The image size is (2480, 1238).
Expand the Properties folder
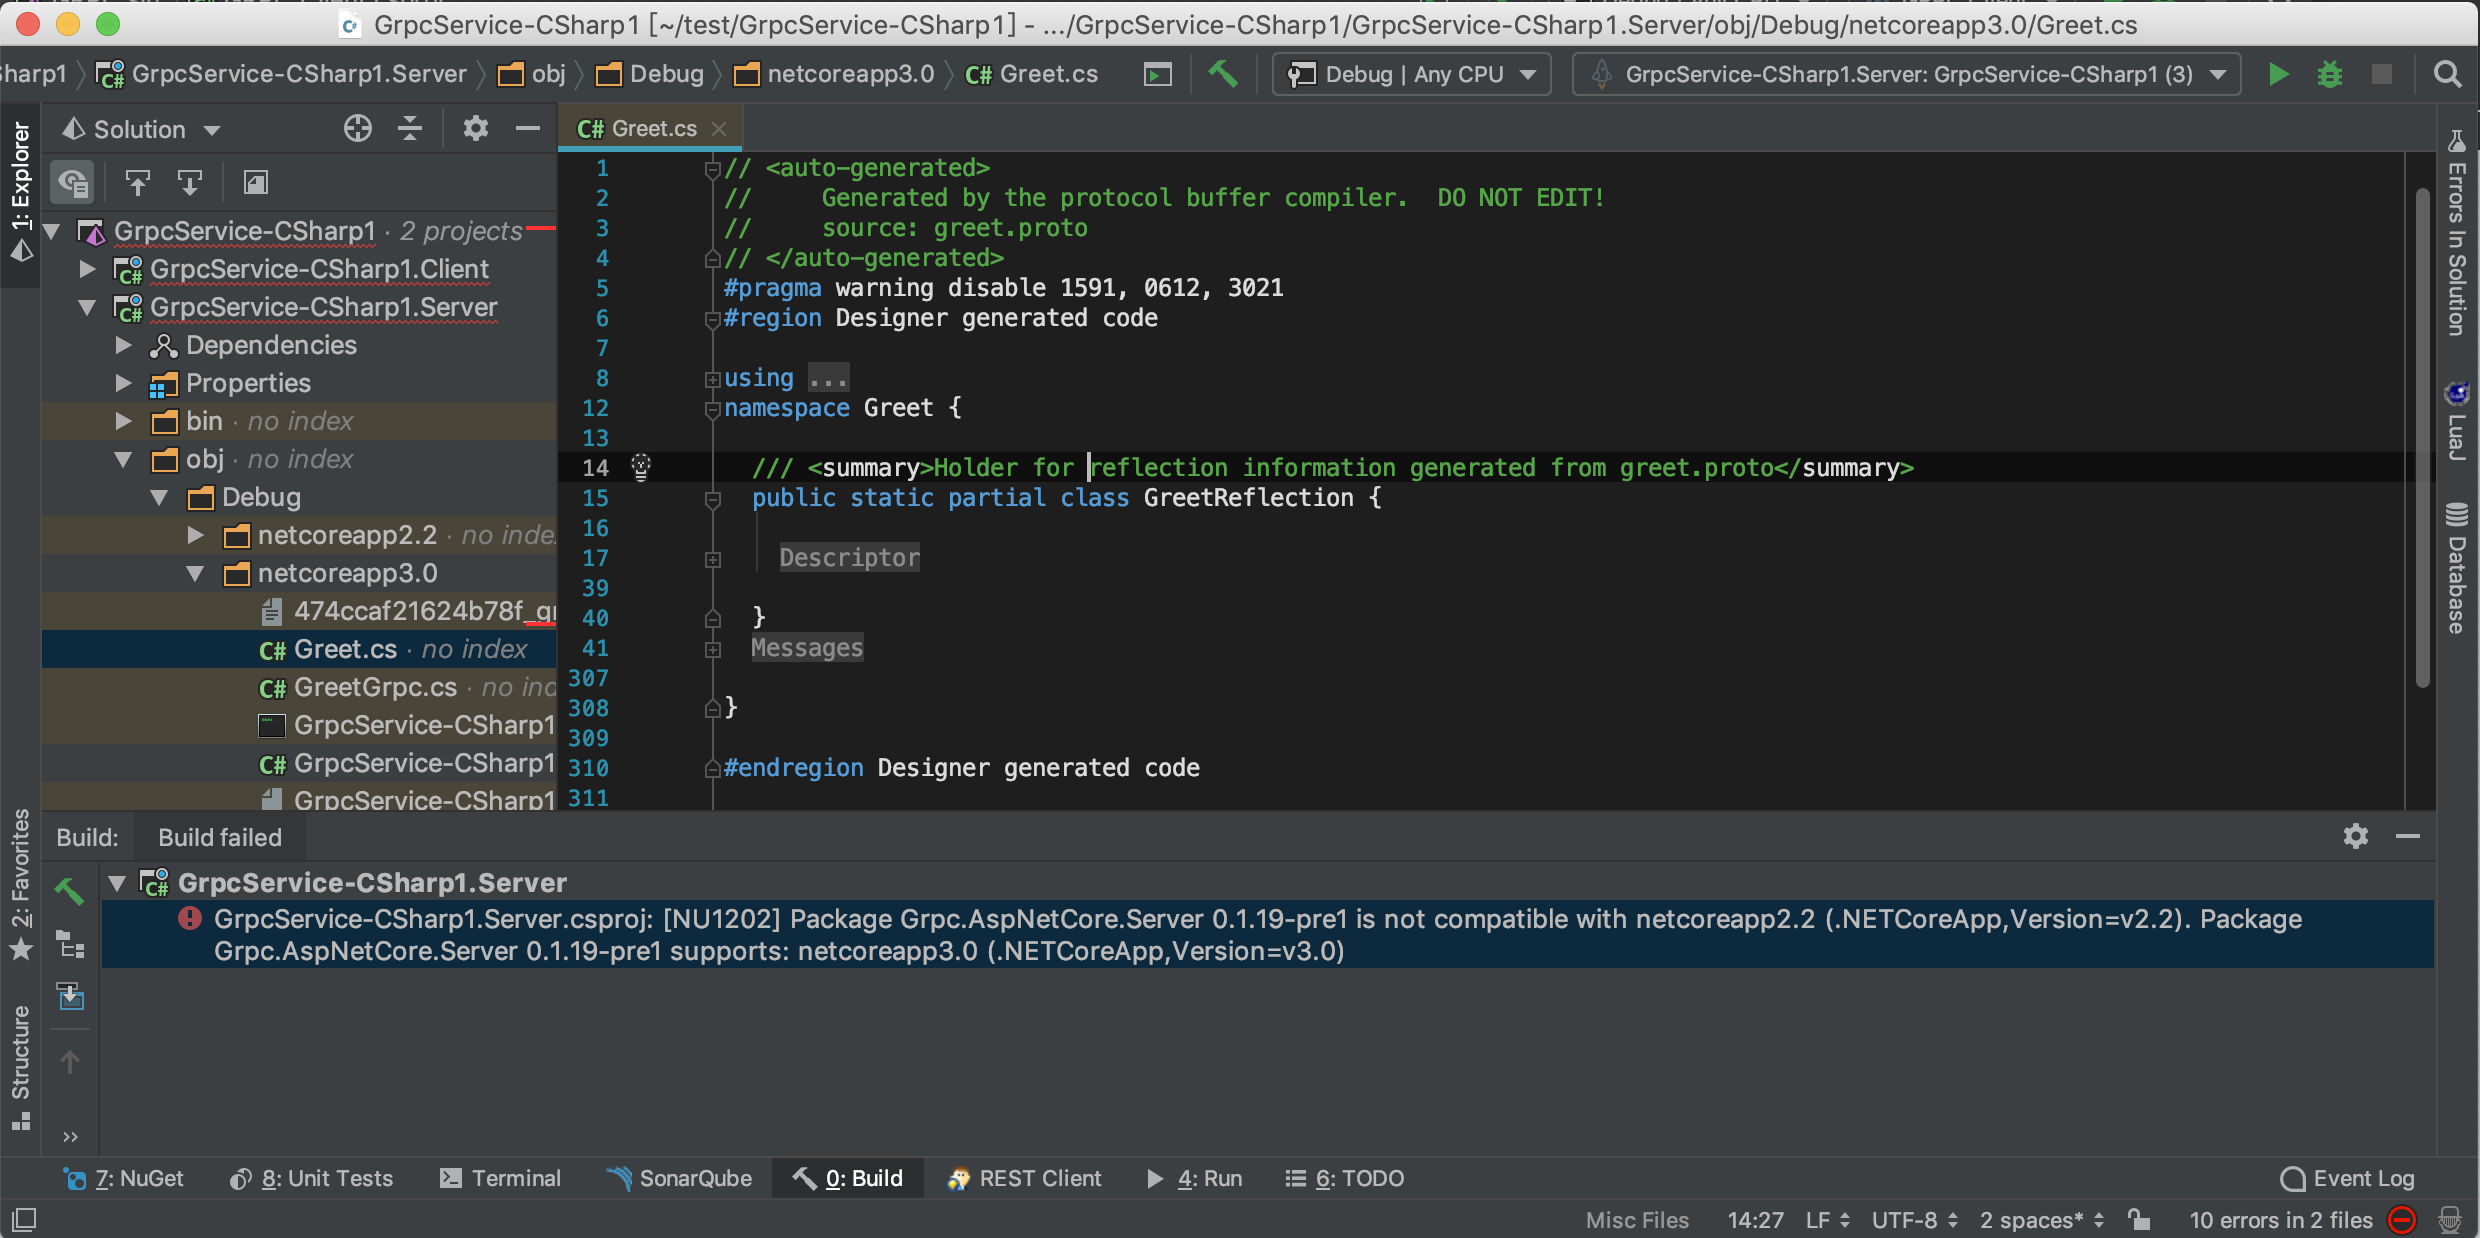[x=123, y=383]
